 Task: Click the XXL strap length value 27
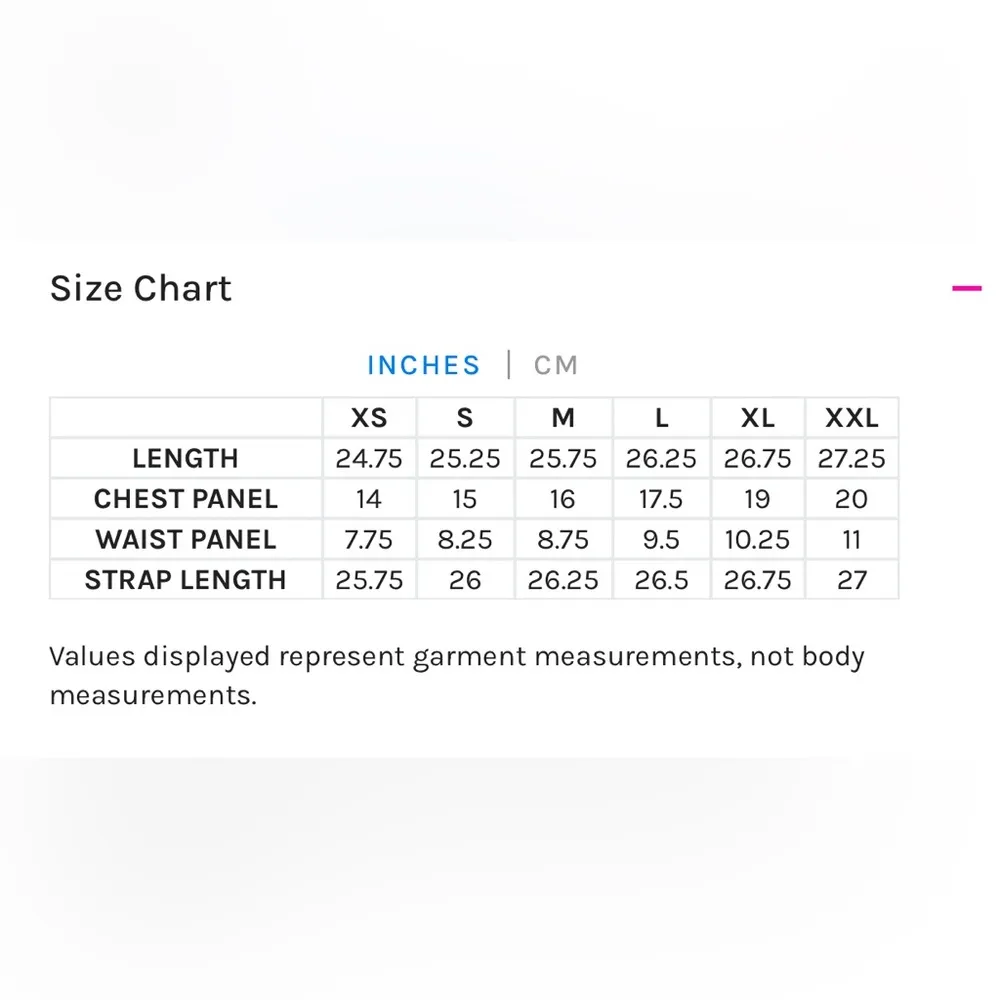(x=851, y=580)
